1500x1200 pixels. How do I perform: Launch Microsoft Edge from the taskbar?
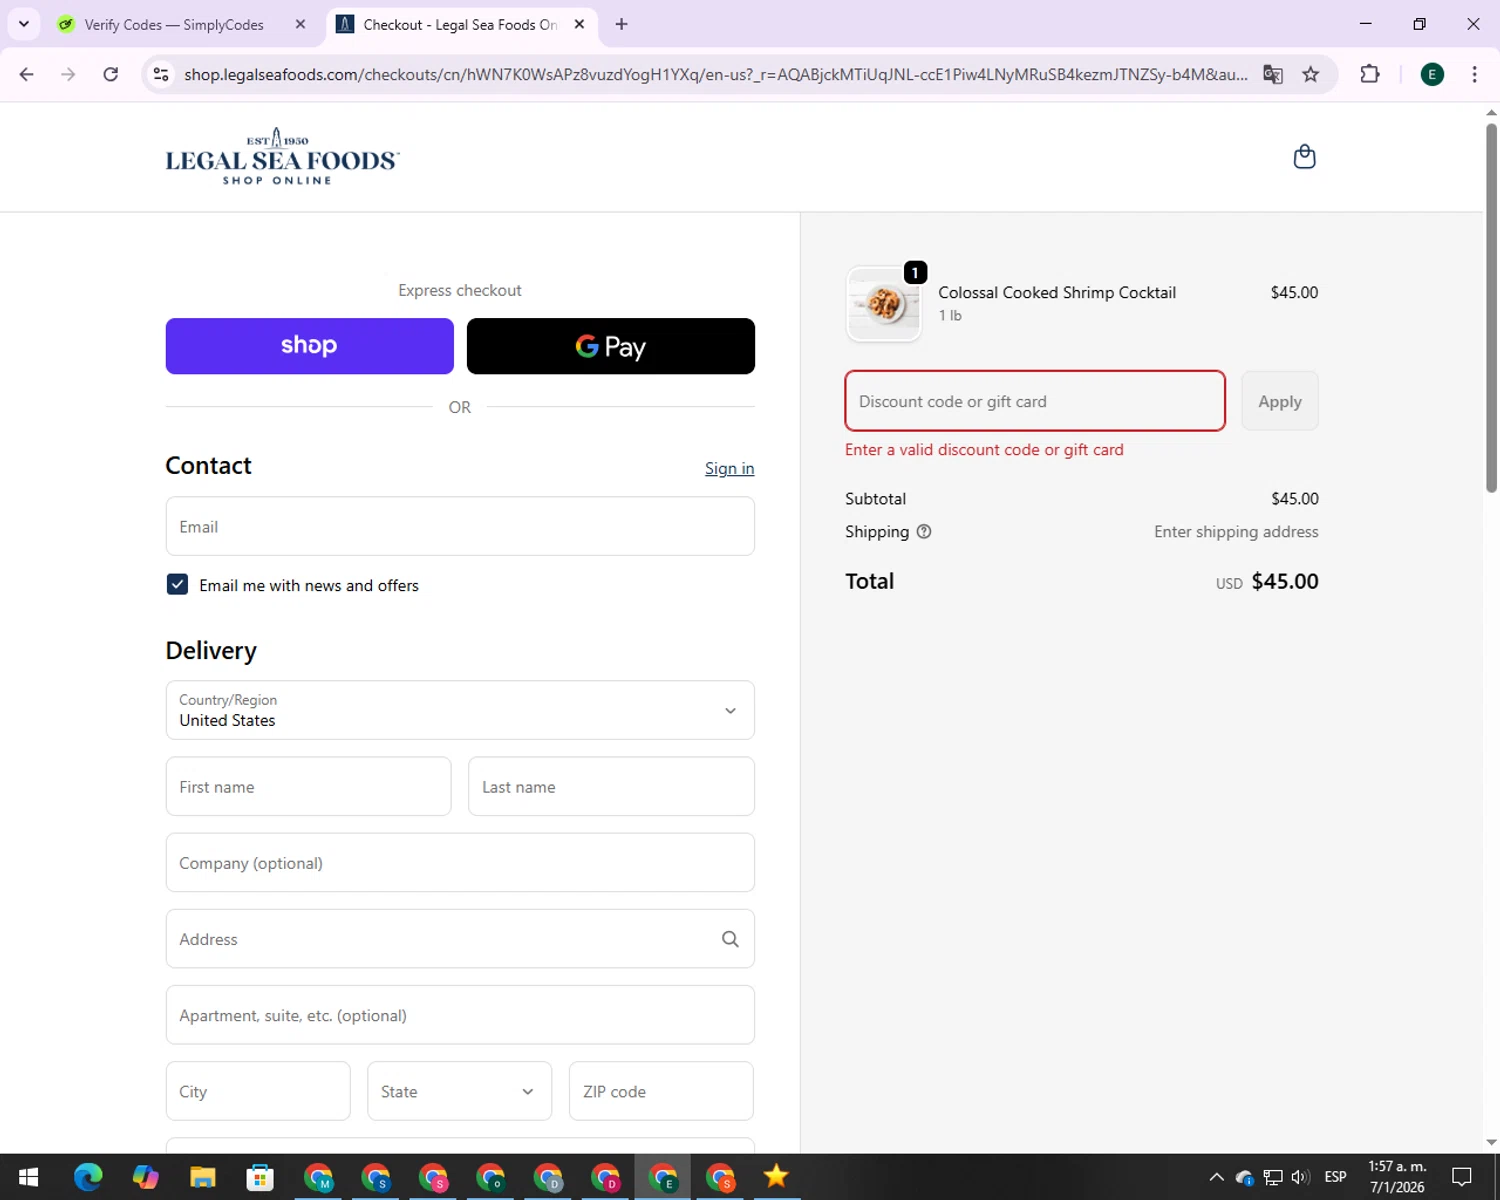click(x=88, y=1177)
